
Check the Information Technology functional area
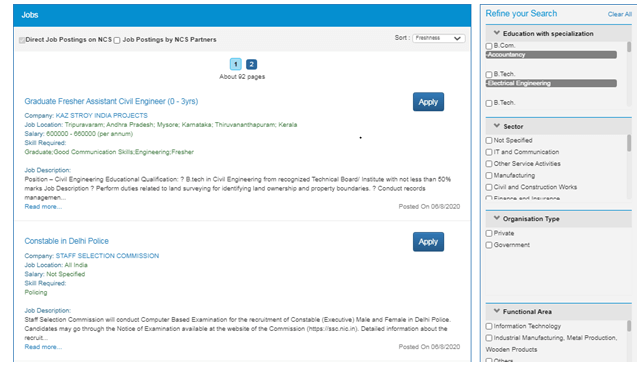[x=489, y=326]
